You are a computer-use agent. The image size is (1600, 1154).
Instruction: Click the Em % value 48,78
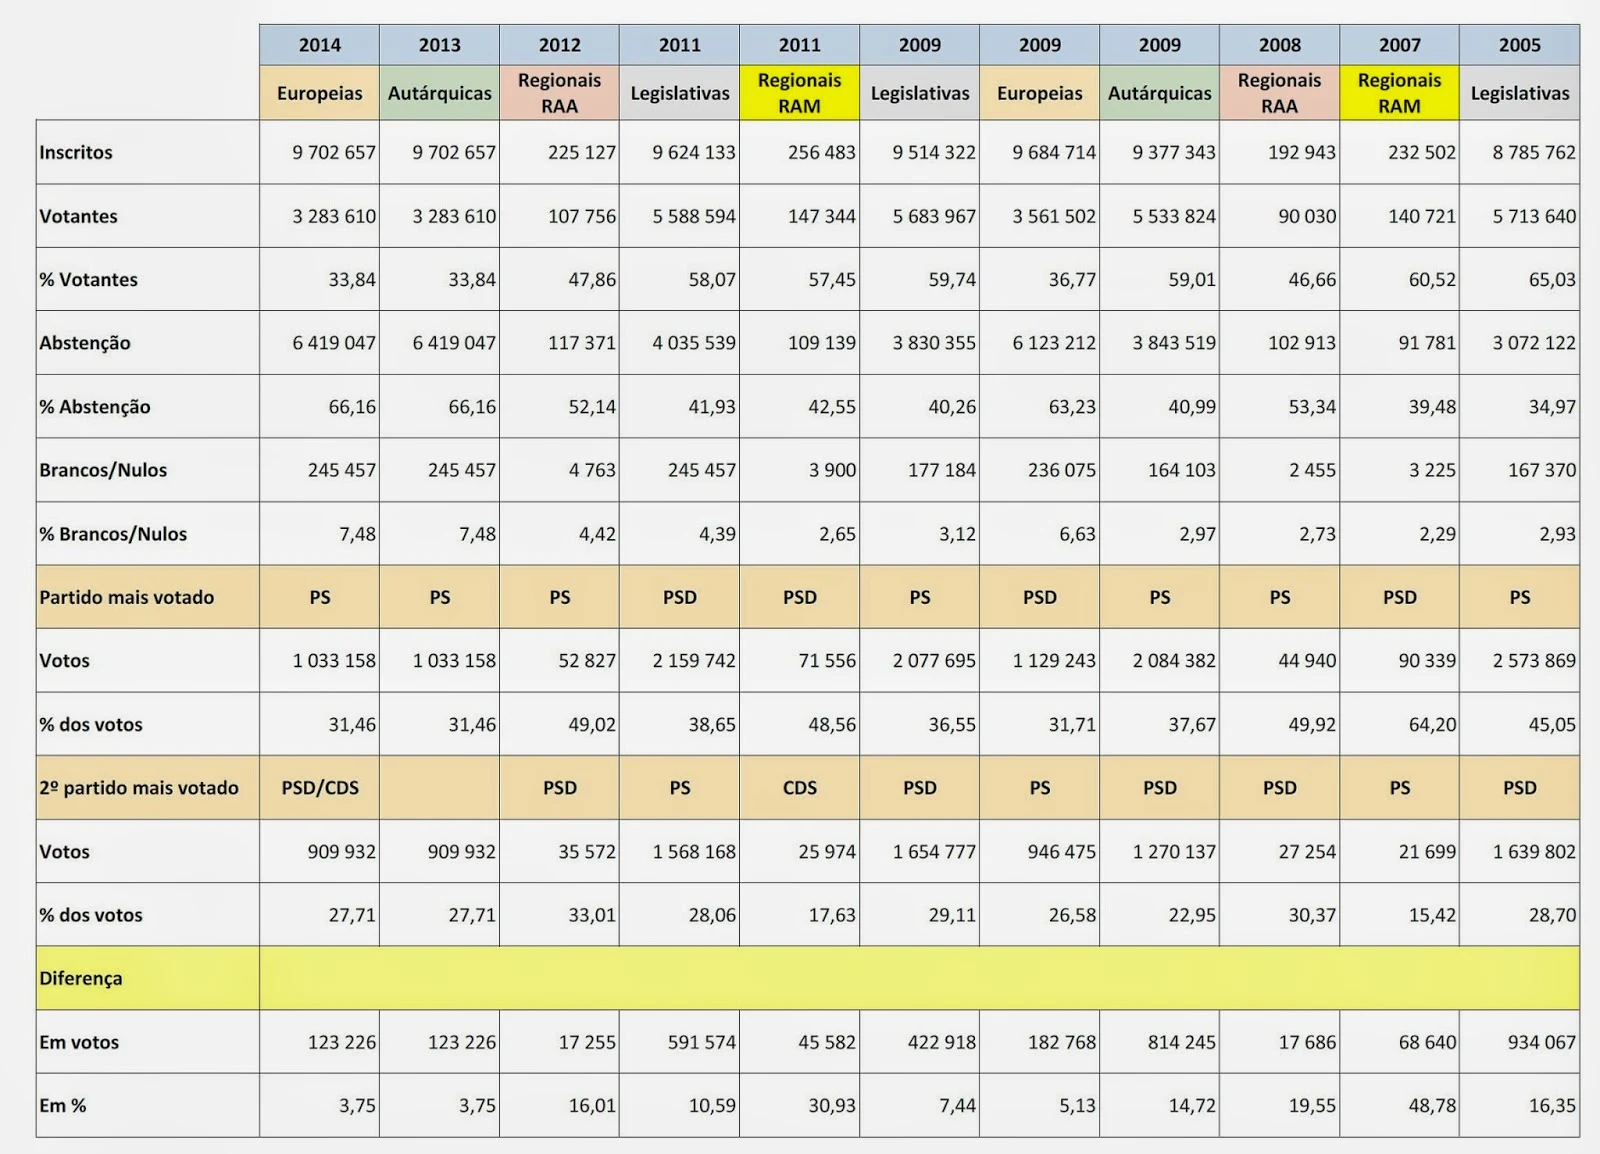(x=1432, y=1106)
